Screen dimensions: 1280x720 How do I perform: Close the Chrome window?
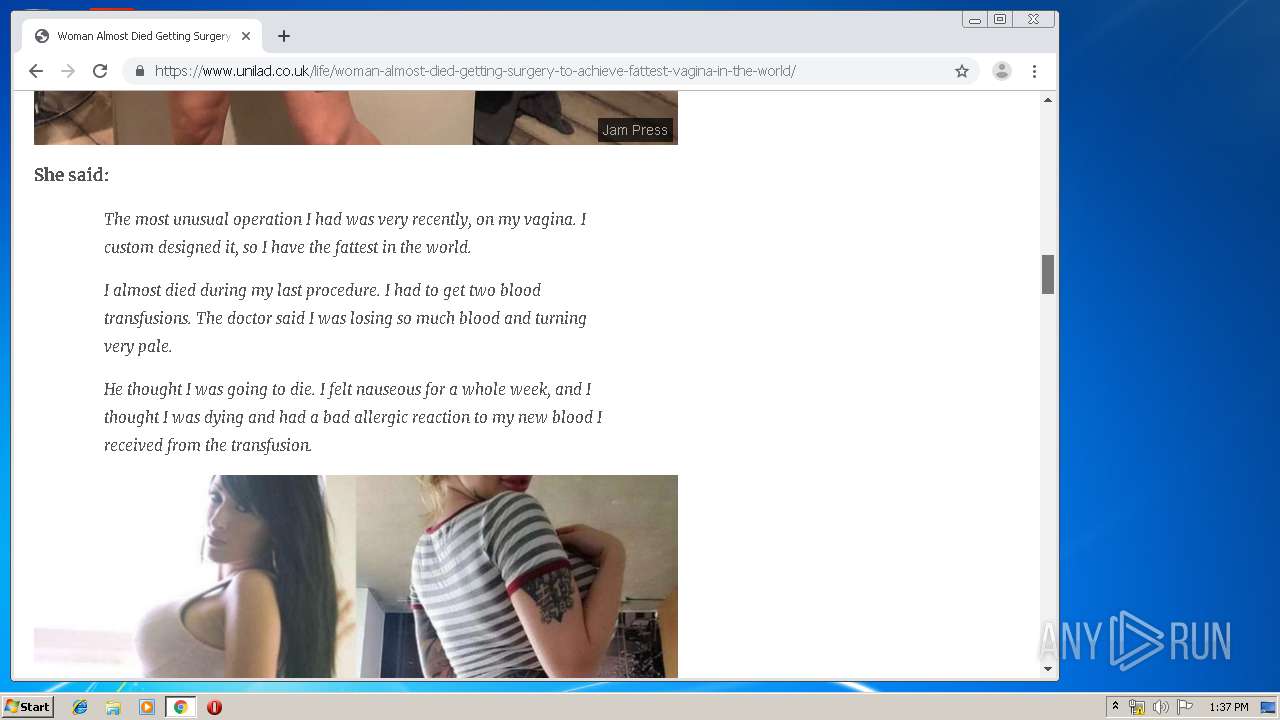(x=1033, y=19)
